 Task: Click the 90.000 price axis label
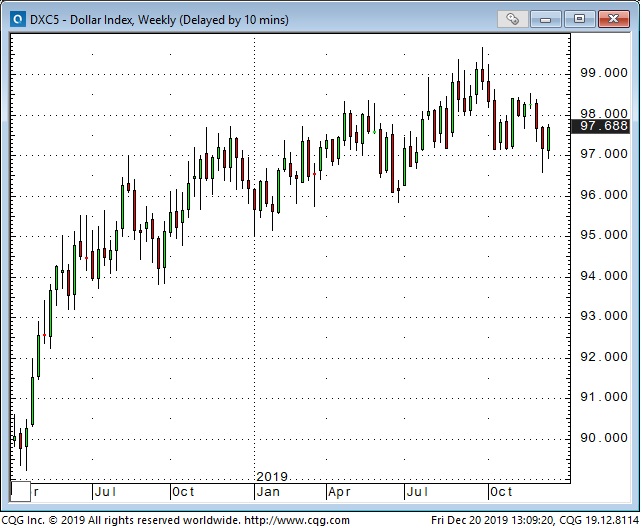(x=604, y=438)
